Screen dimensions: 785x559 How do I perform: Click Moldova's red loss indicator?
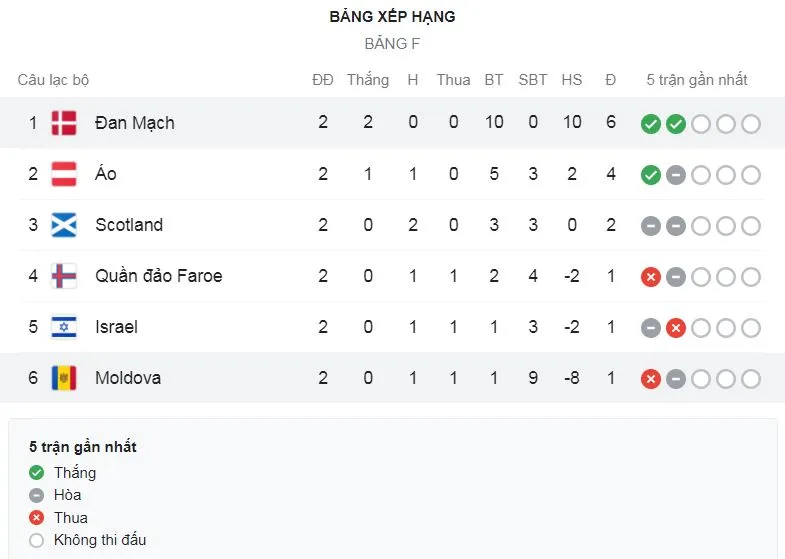[650, 379]
